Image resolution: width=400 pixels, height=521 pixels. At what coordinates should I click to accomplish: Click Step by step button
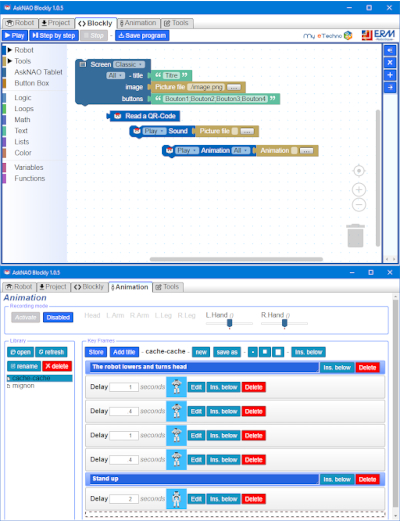pos(54,36)
